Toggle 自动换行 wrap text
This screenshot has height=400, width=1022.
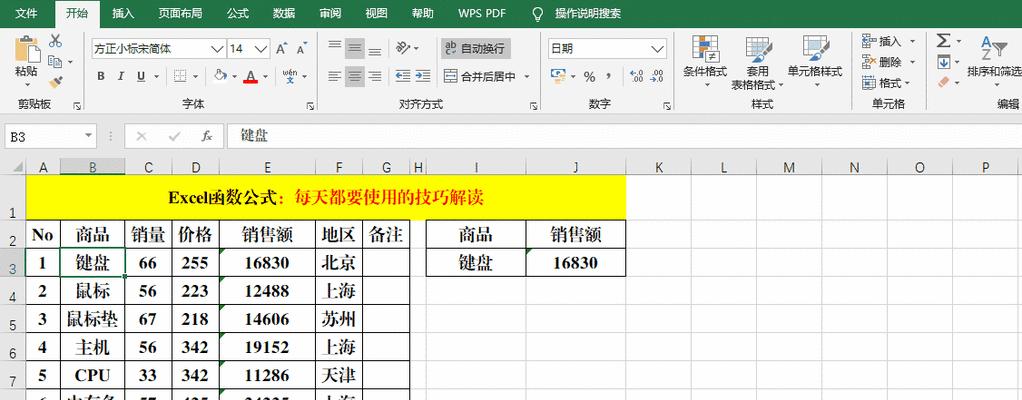click(x=475, y=49)
